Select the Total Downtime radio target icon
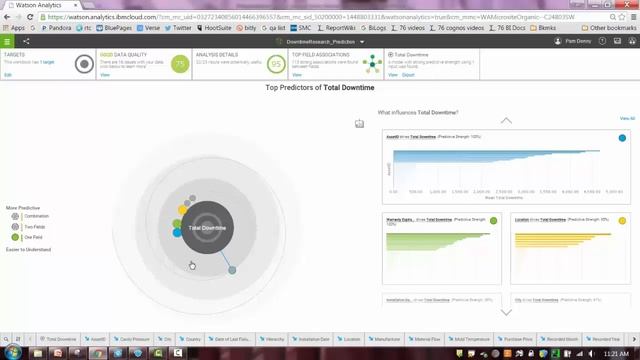This screenshot has width=640, height=360. pos(391,54)
